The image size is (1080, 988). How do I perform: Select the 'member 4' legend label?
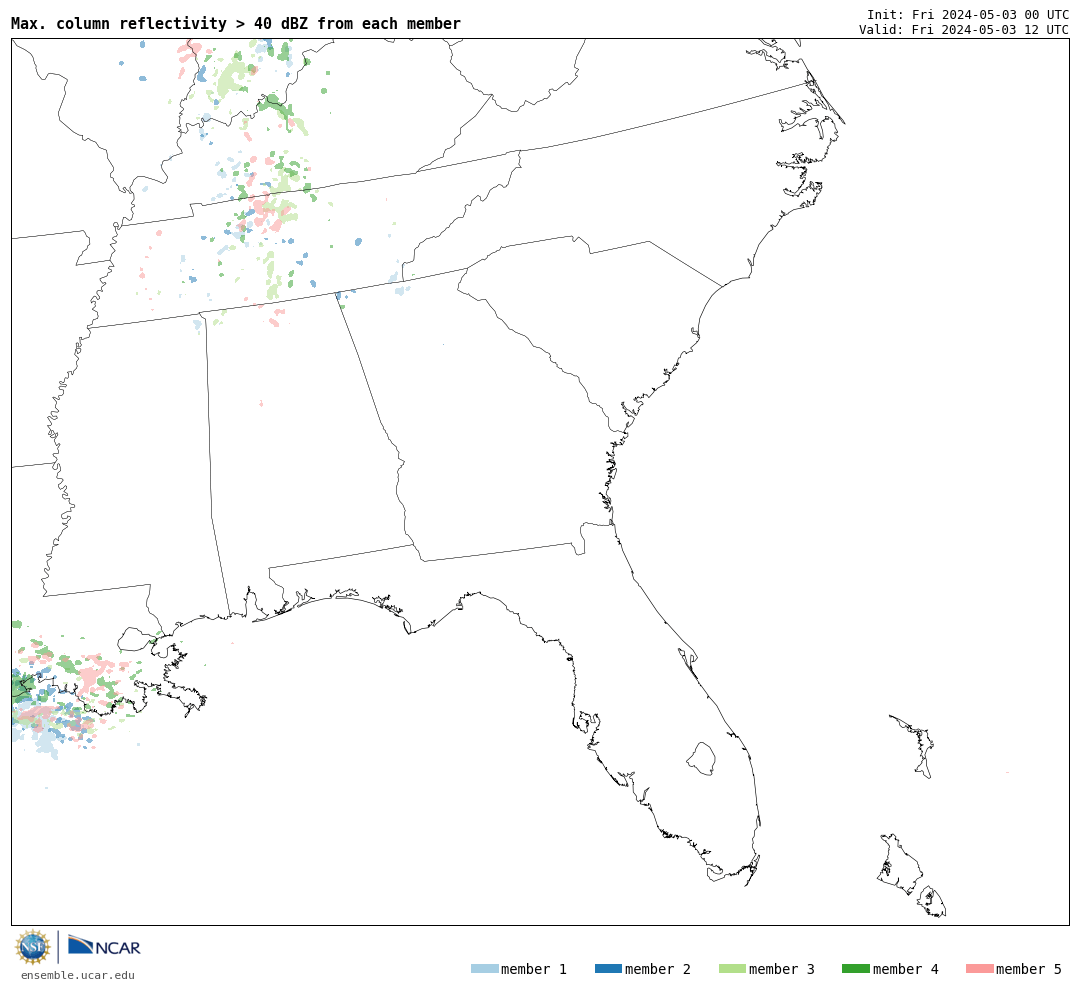coord(906,969)
